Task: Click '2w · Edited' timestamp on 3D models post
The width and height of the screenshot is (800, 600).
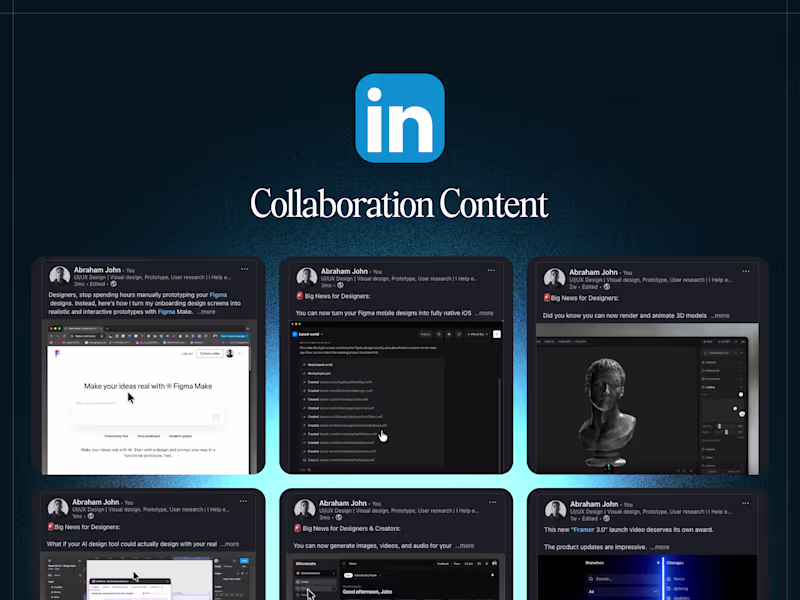Action: pyautogui.click(x=584, y=287)
